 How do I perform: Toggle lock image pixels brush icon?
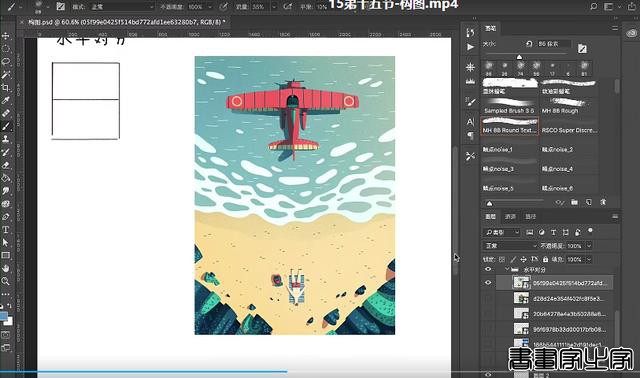513,259
